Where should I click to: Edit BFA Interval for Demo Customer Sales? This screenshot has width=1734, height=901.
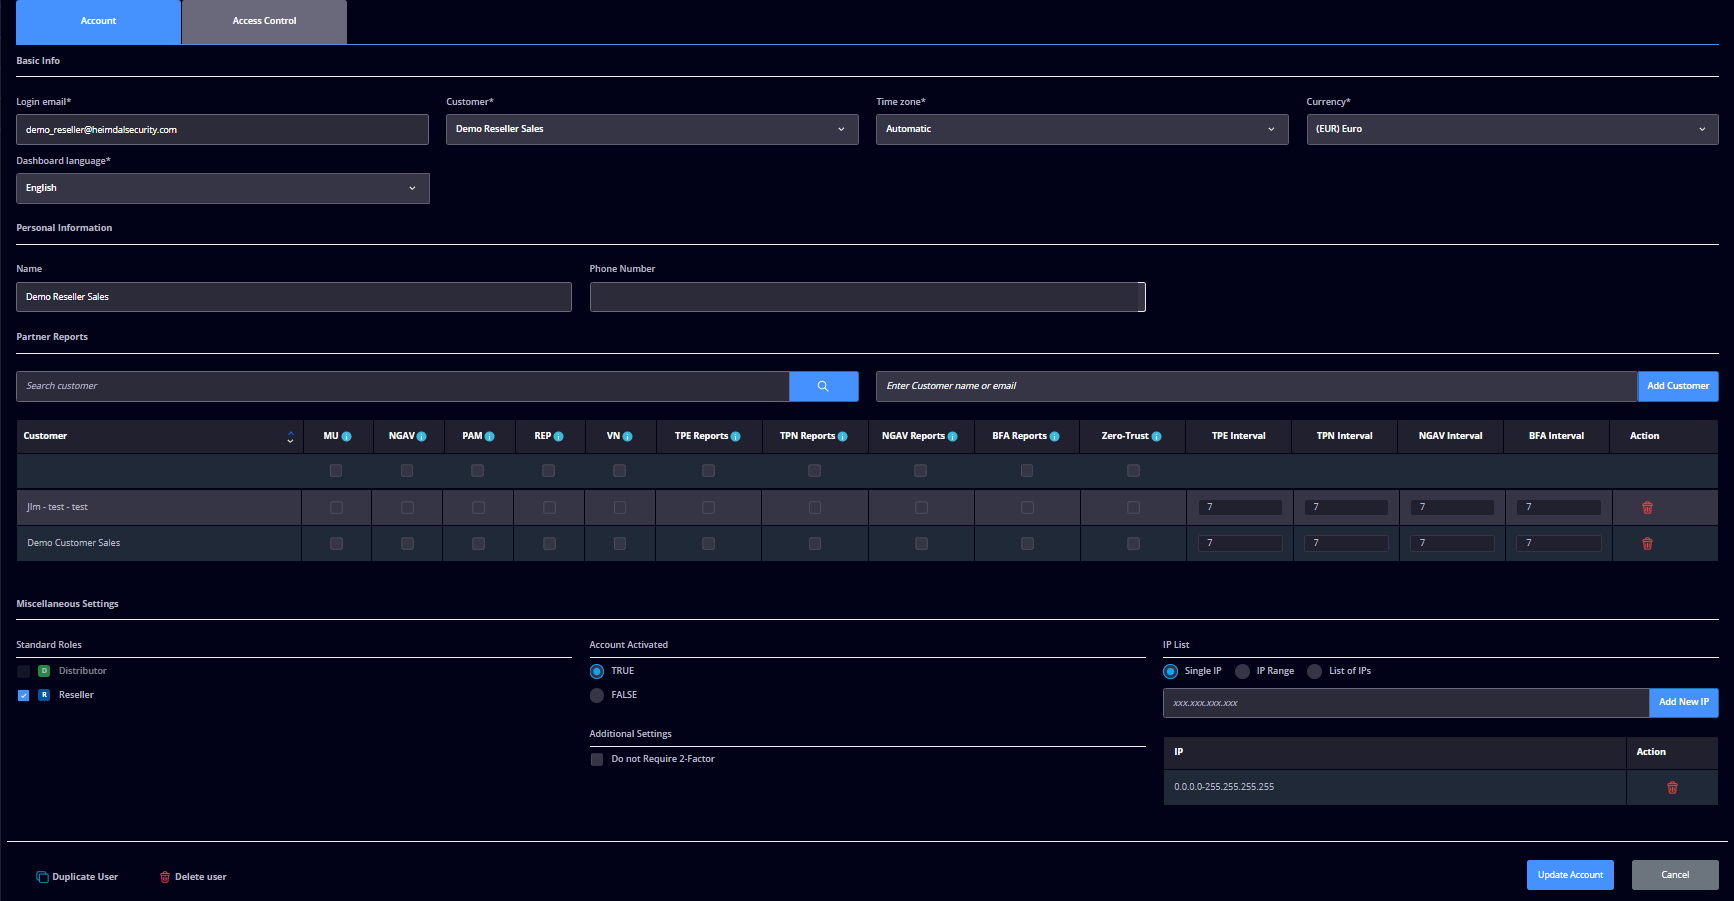tap(1559, 544)
